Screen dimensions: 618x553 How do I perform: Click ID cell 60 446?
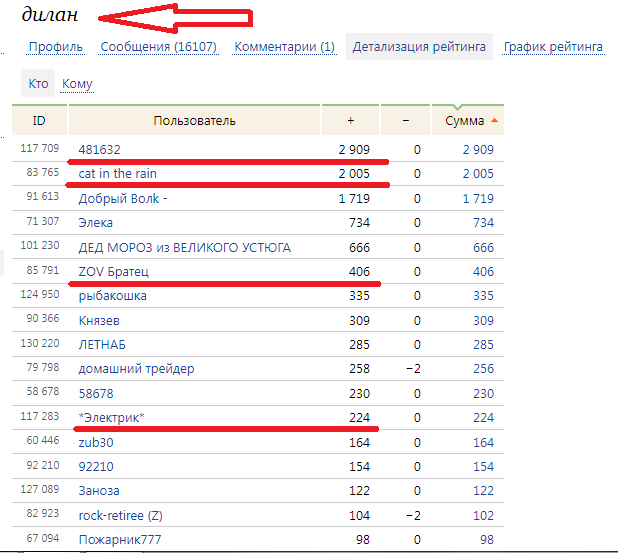pos(43,440)
